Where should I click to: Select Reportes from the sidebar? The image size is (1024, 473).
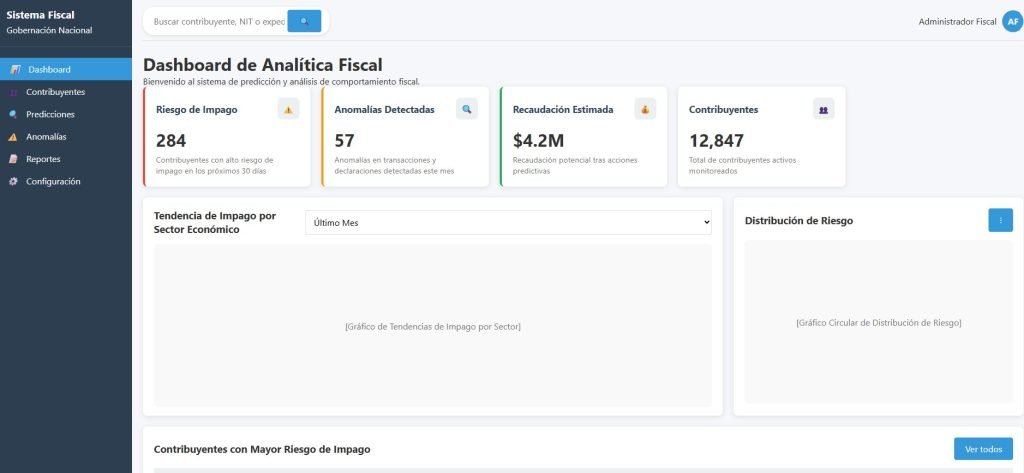tap(43, 159)
